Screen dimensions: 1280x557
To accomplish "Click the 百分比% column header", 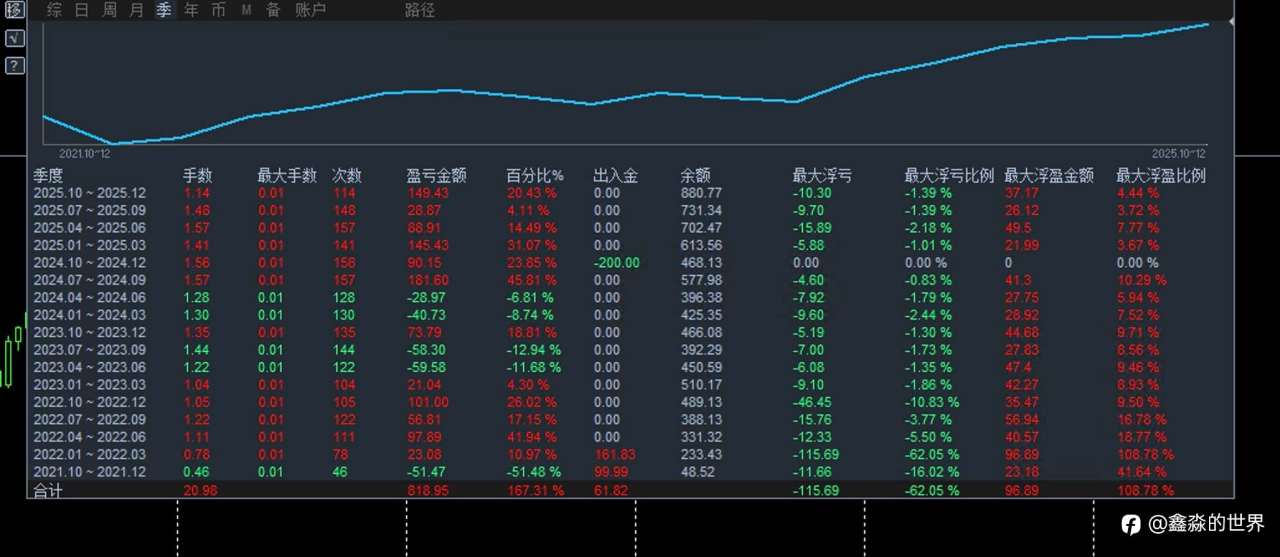I will [535, 175].
